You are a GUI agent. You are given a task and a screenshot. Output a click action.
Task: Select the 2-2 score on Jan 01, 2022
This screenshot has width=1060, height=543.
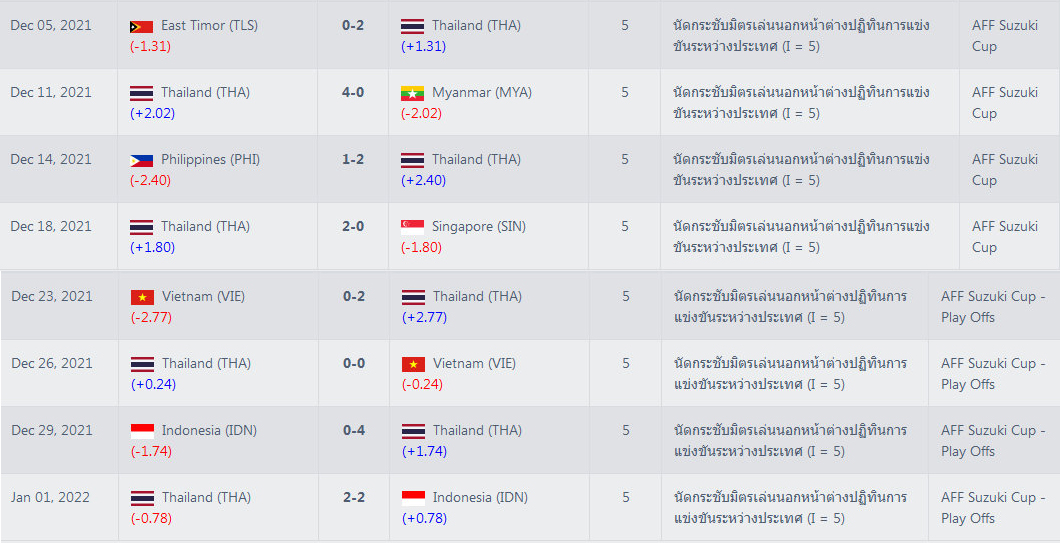point(354,498)
